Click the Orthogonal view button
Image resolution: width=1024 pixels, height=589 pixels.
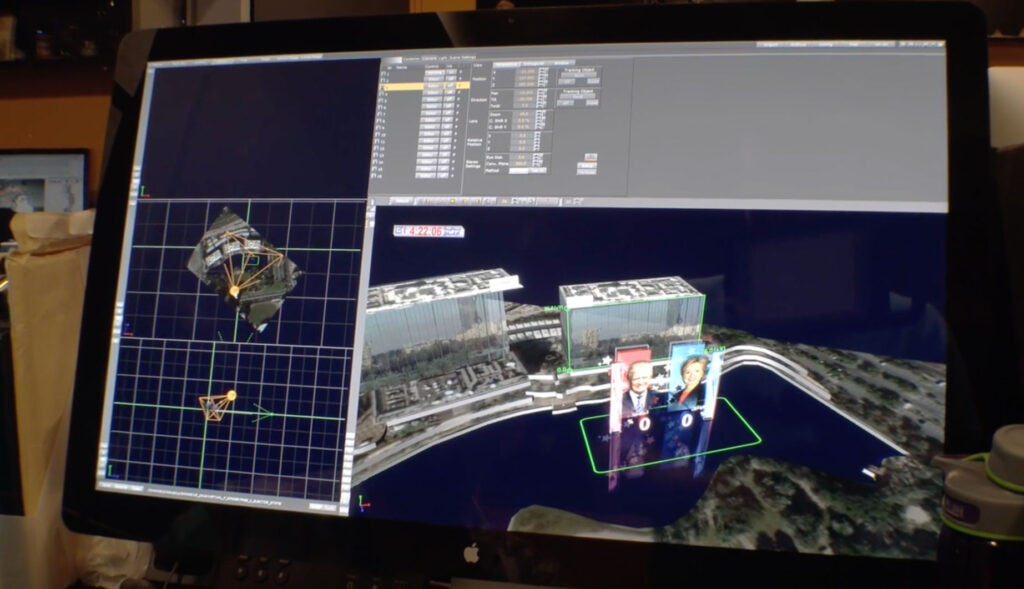tap(535, 63)
